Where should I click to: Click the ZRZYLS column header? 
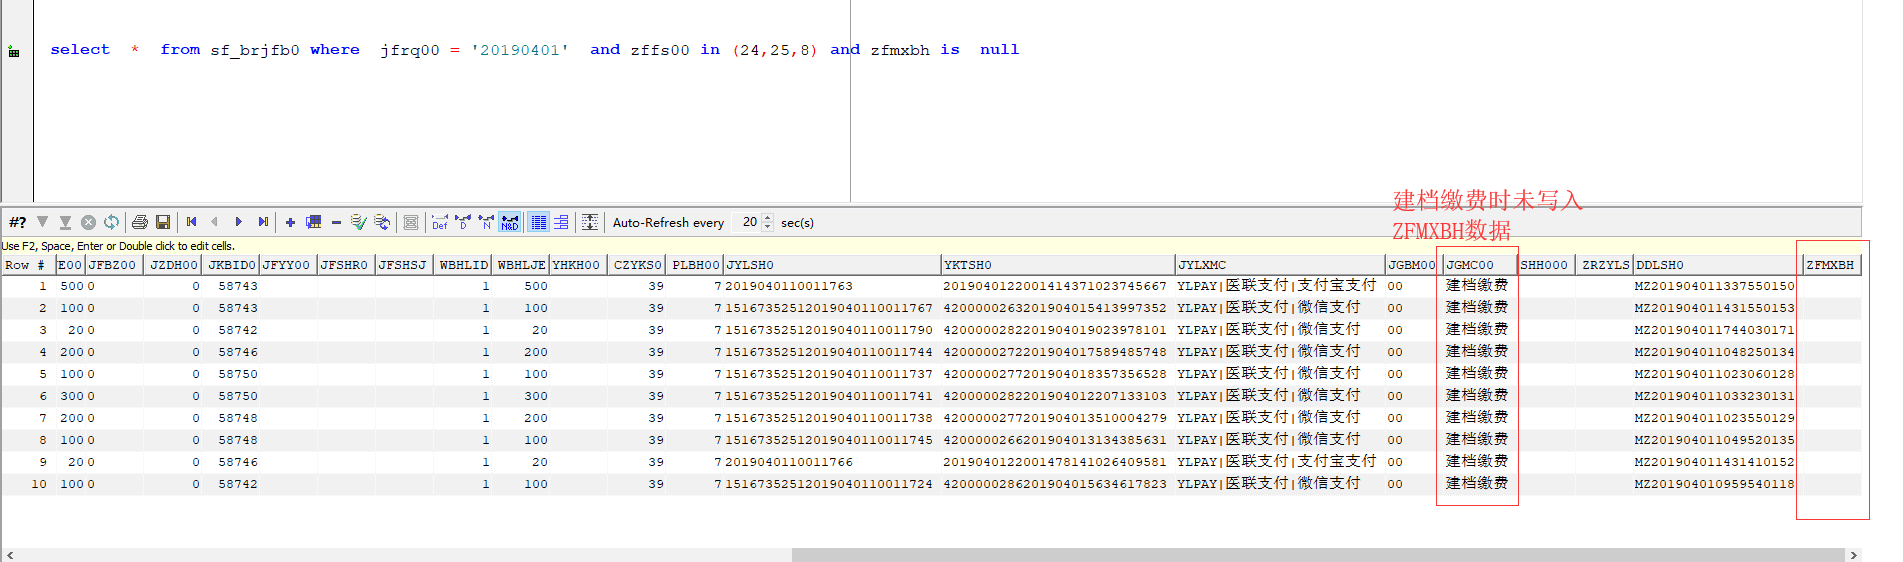(x=1604, y=265)
